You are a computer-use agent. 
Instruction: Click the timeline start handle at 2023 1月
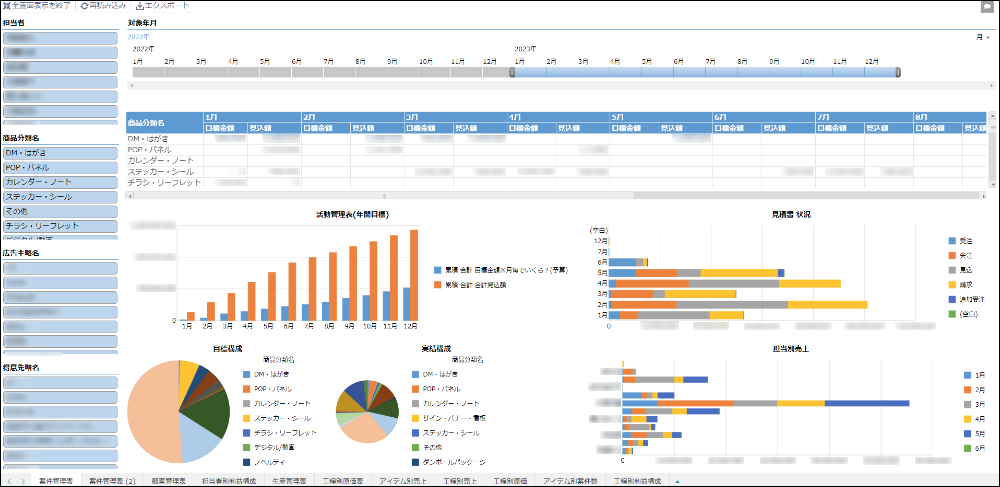(x=512, y=73)
